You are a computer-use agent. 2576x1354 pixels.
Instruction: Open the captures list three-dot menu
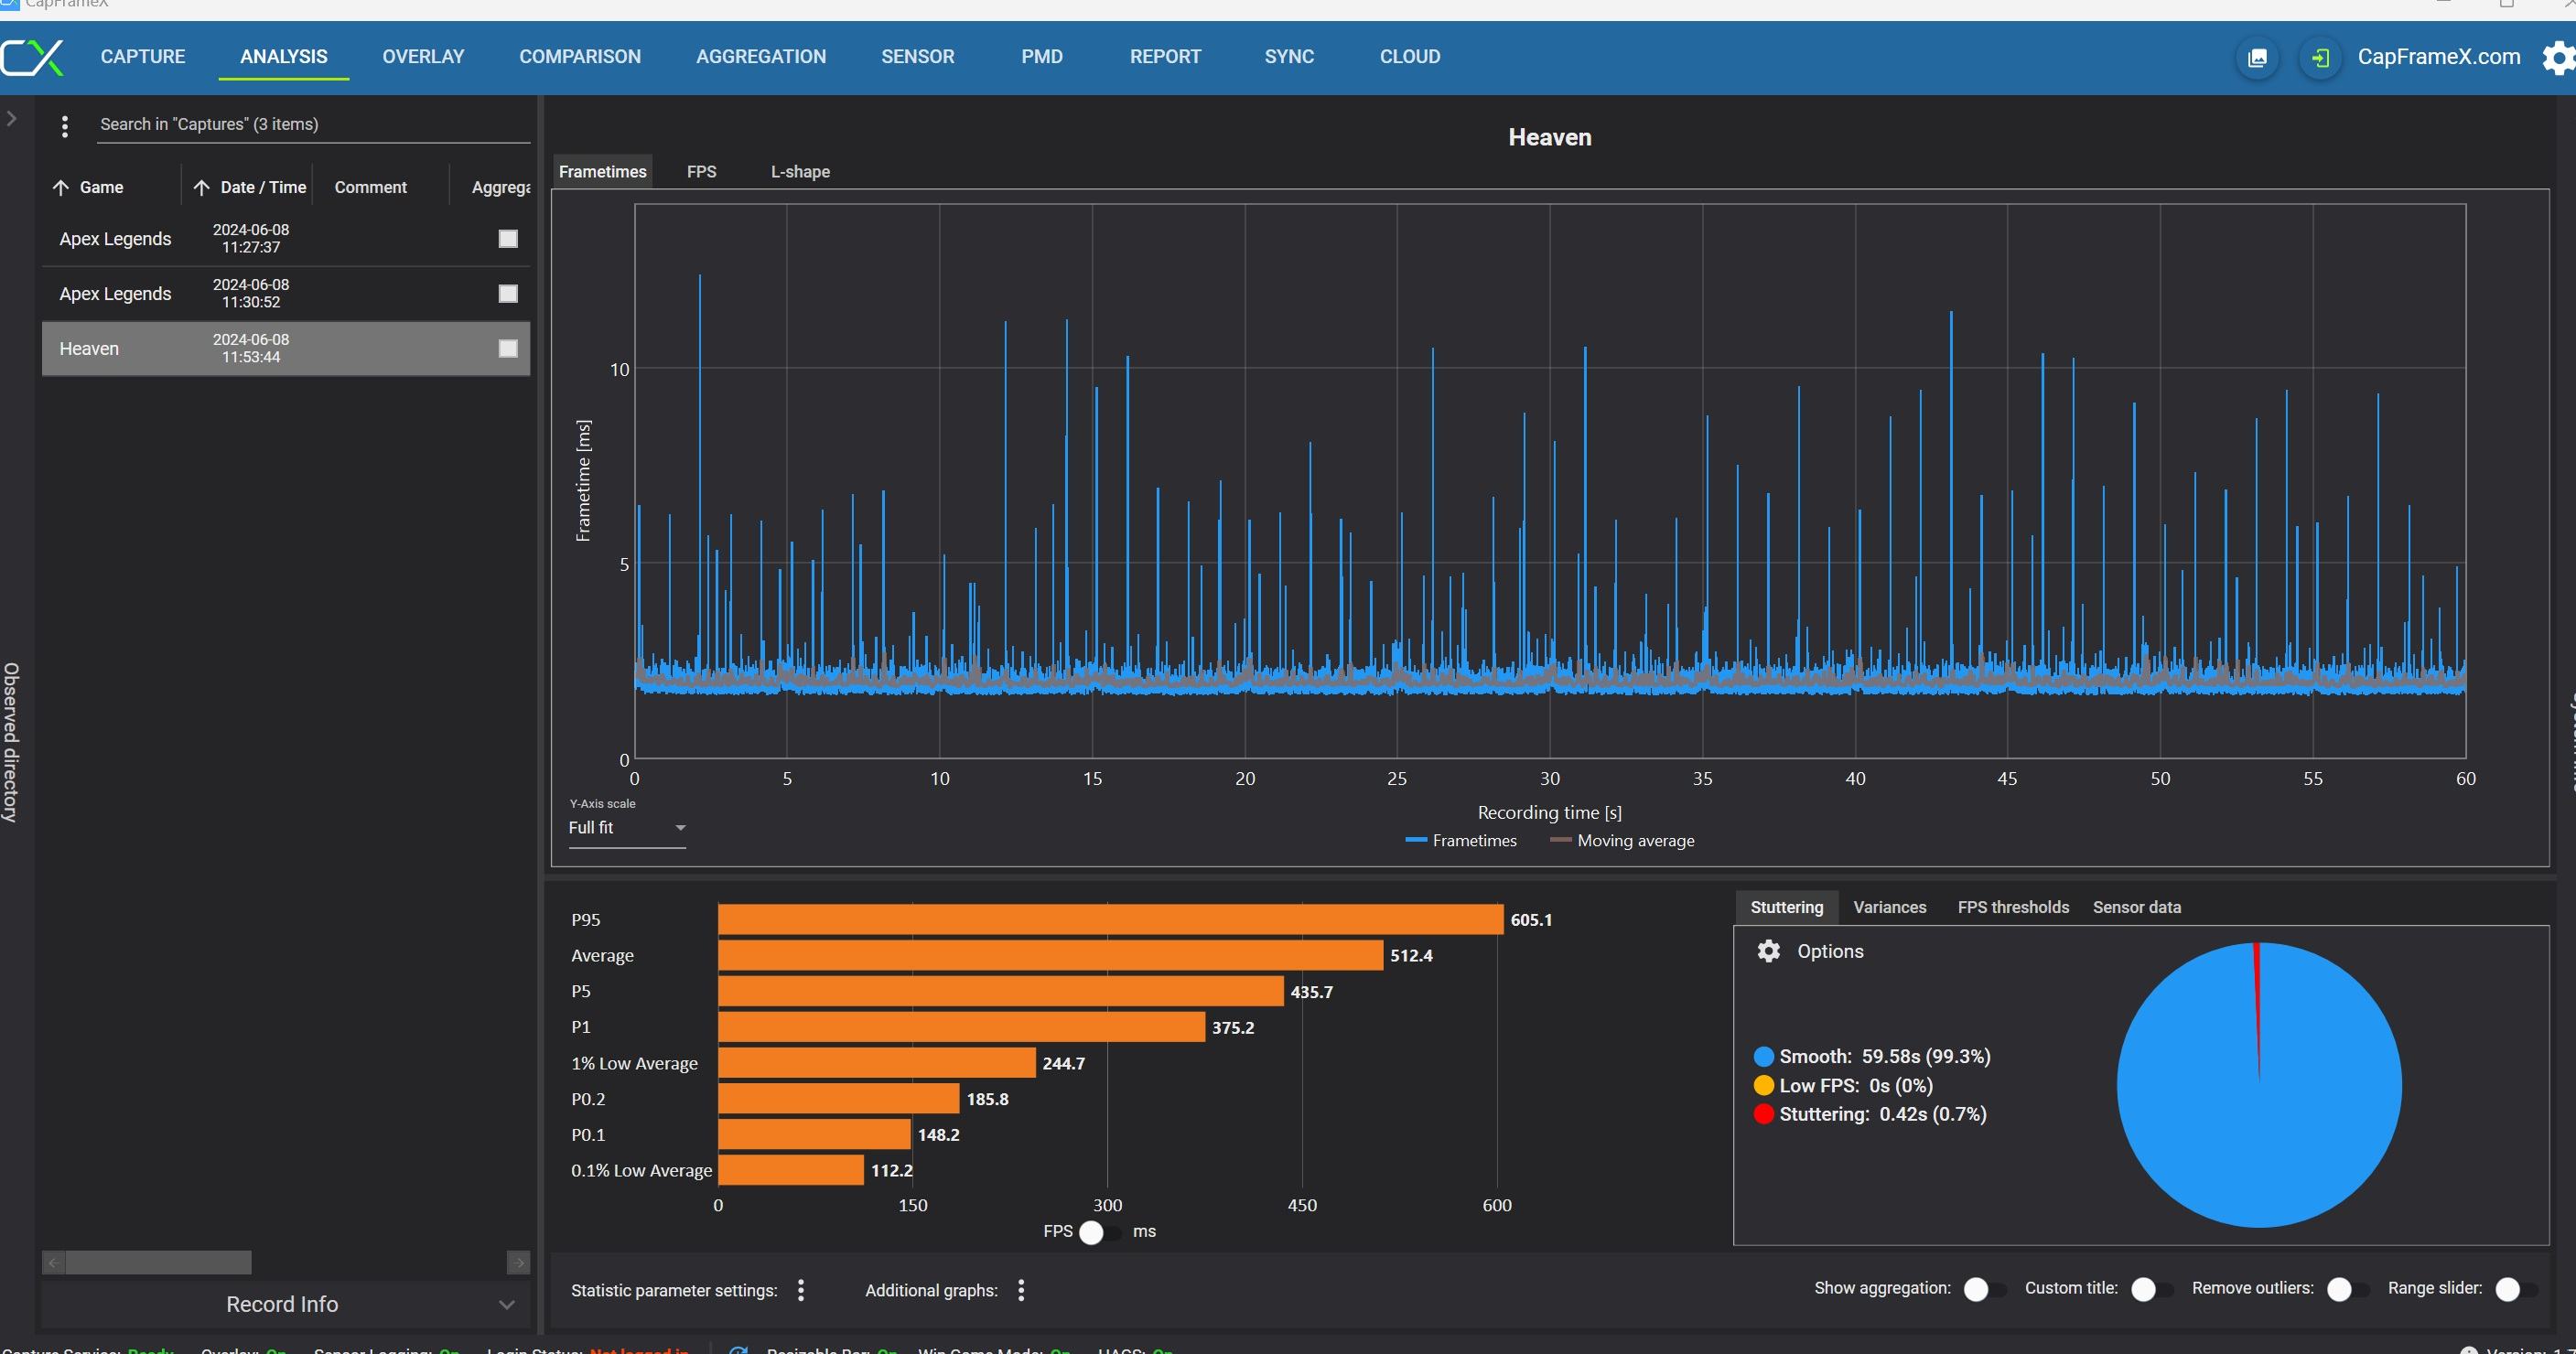pos(65,126)
